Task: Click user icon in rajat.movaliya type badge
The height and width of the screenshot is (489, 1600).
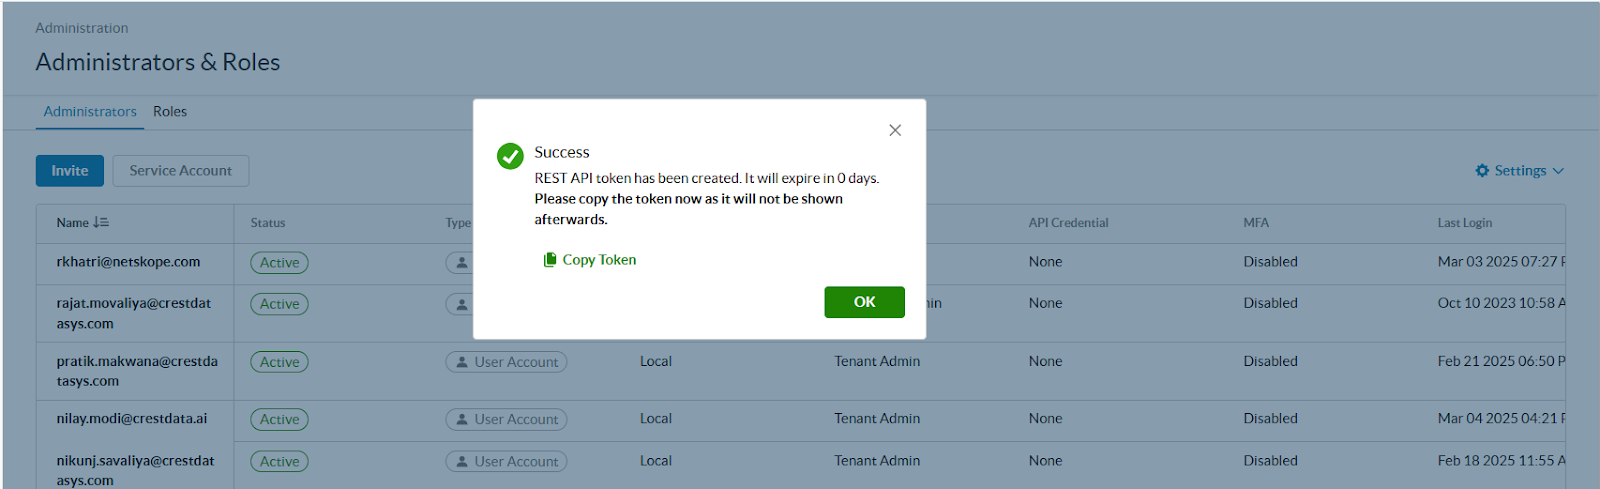Action: (461, 304)
